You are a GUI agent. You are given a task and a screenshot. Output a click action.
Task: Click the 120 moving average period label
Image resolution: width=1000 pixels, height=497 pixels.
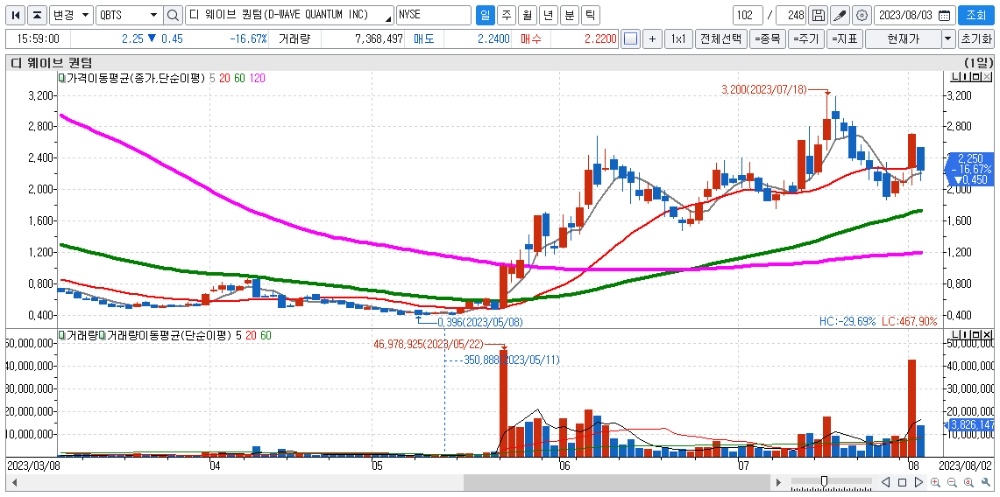click(x=258, y=78)
